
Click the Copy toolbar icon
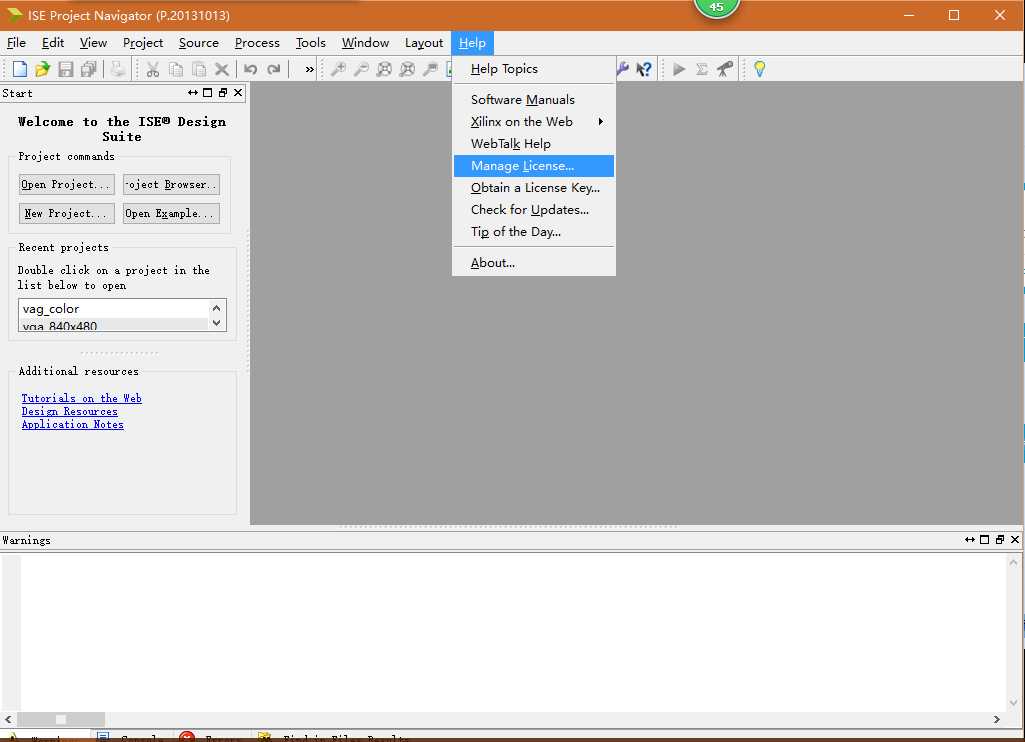(x=176, y=69)
